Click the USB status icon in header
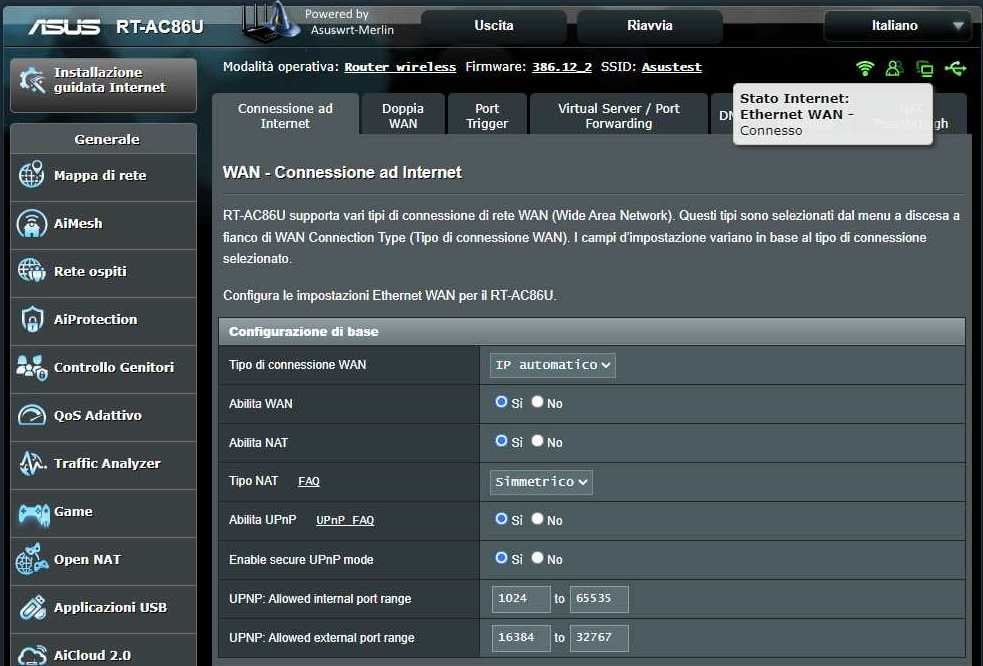 (x=955, y=68)
